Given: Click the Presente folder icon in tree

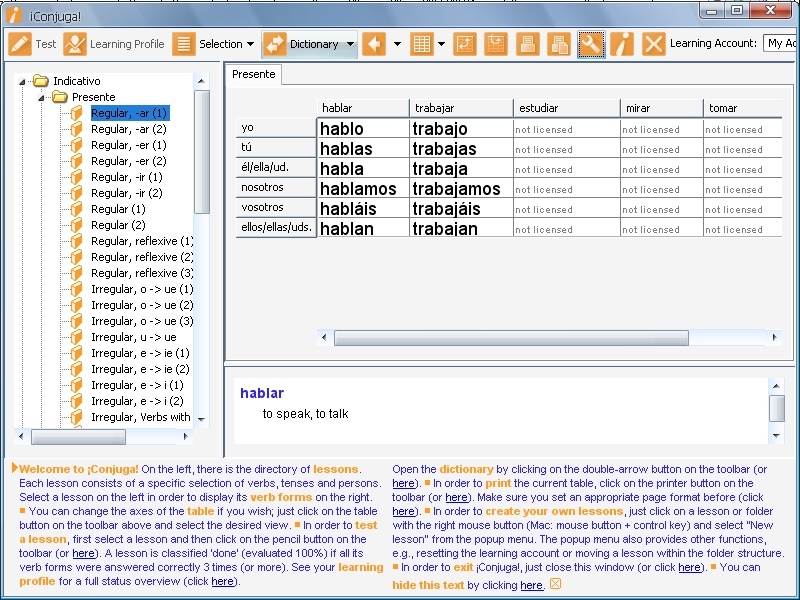Looking at the screenshot, I should [x=60, y=96].
